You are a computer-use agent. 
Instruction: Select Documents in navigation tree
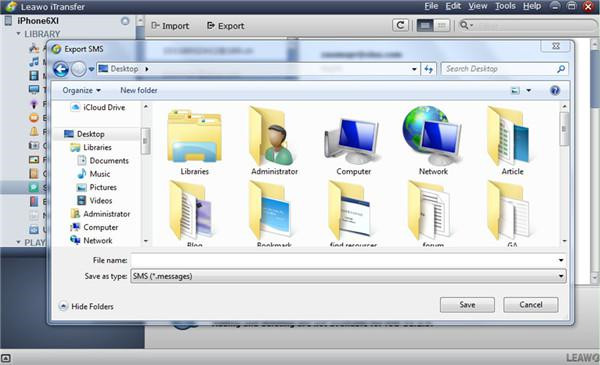(x=103, y=161)
